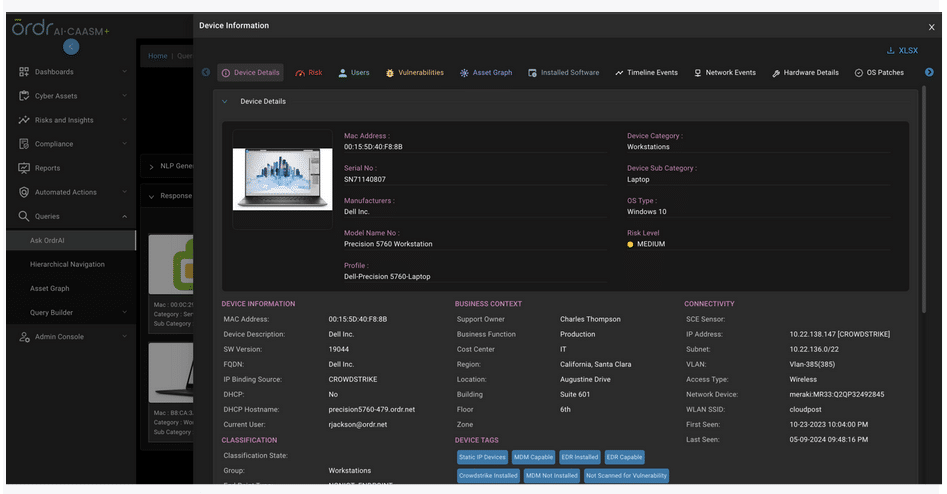Click the Admin Console user icon
Image resolution: width=947 pixels, height=494 pixels.
[24, 337]
